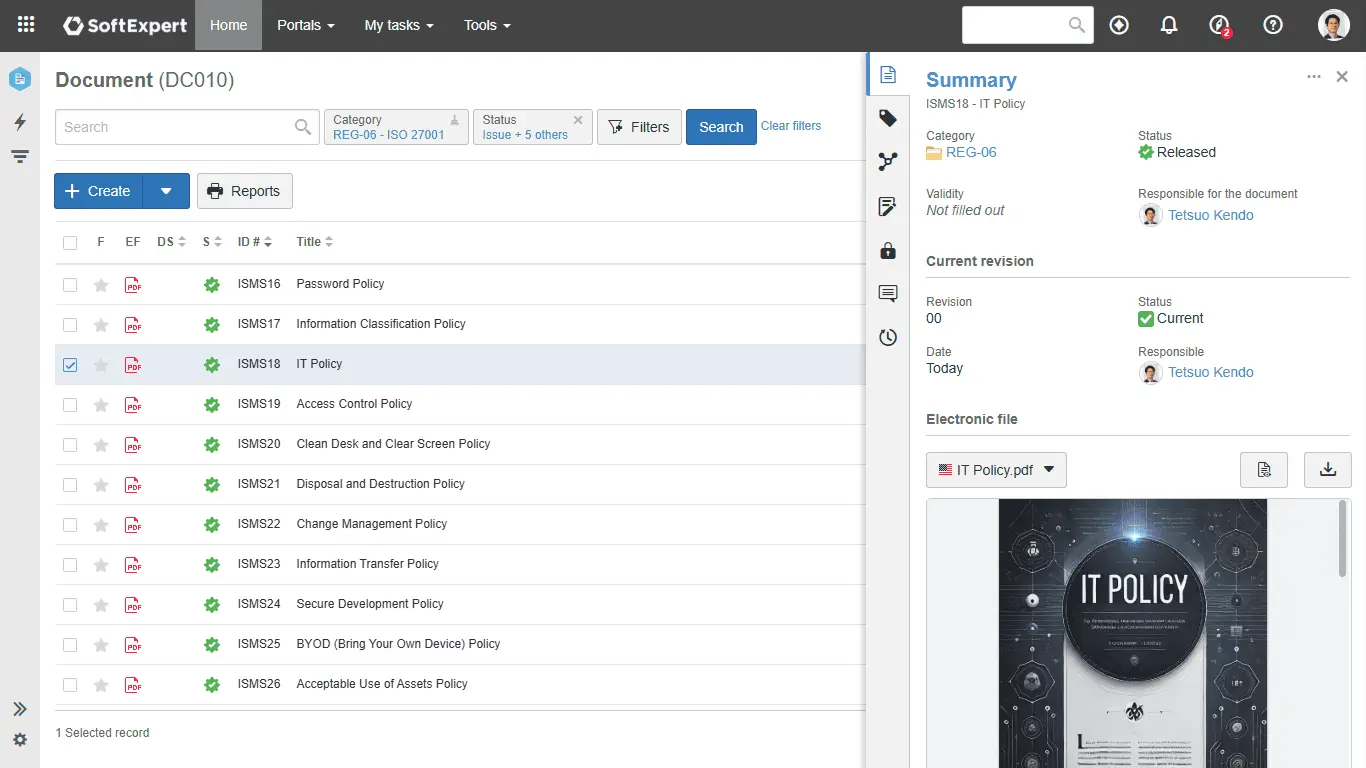1366x768 pixels.
Task: Open the structure/relations icon in Summary panel
Action: pos(888,162)
